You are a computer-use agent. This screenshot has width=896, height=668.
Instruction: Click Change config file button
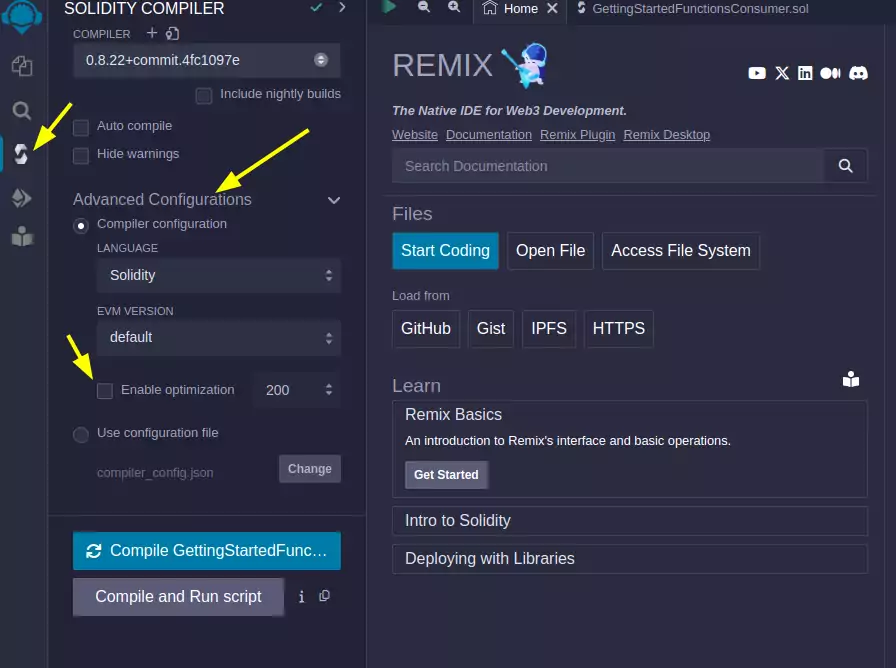(310, 469)
